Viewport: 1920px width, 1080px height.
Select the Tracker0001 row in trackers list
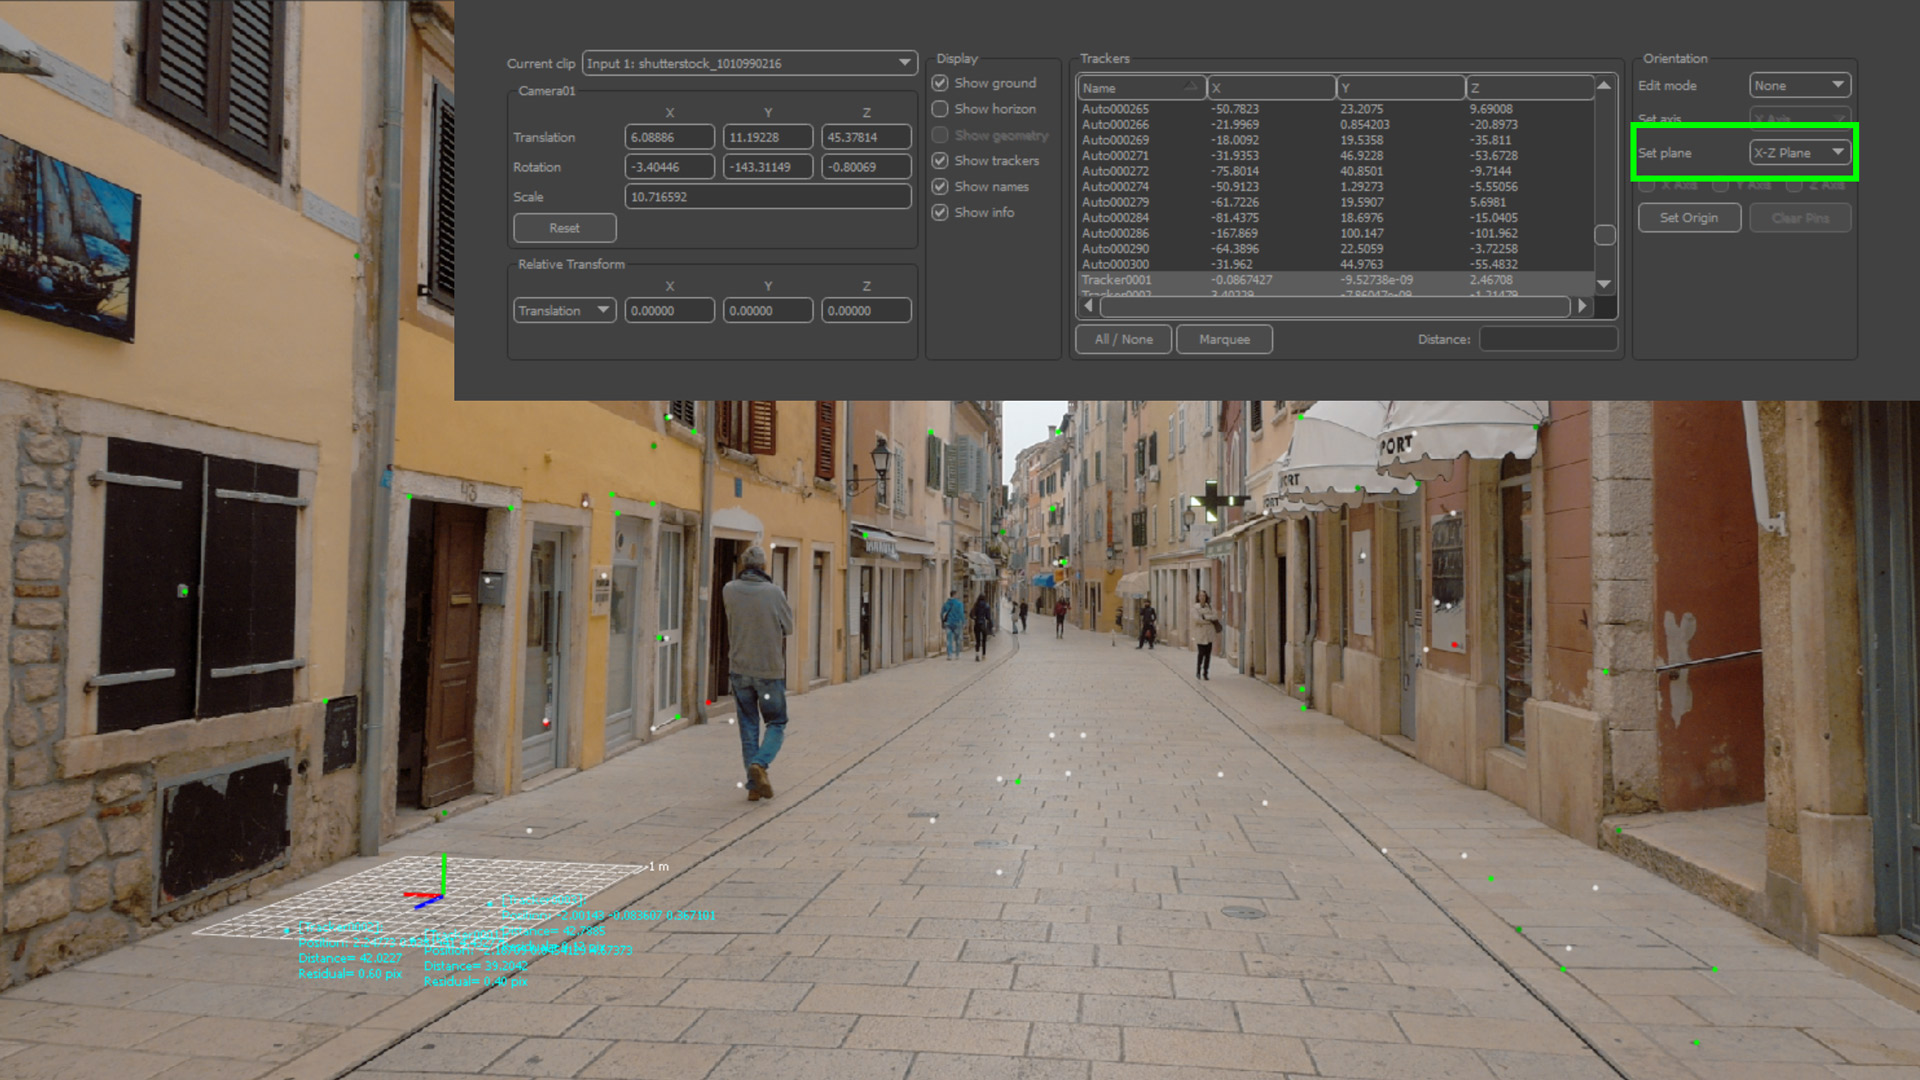point(1117,280)
